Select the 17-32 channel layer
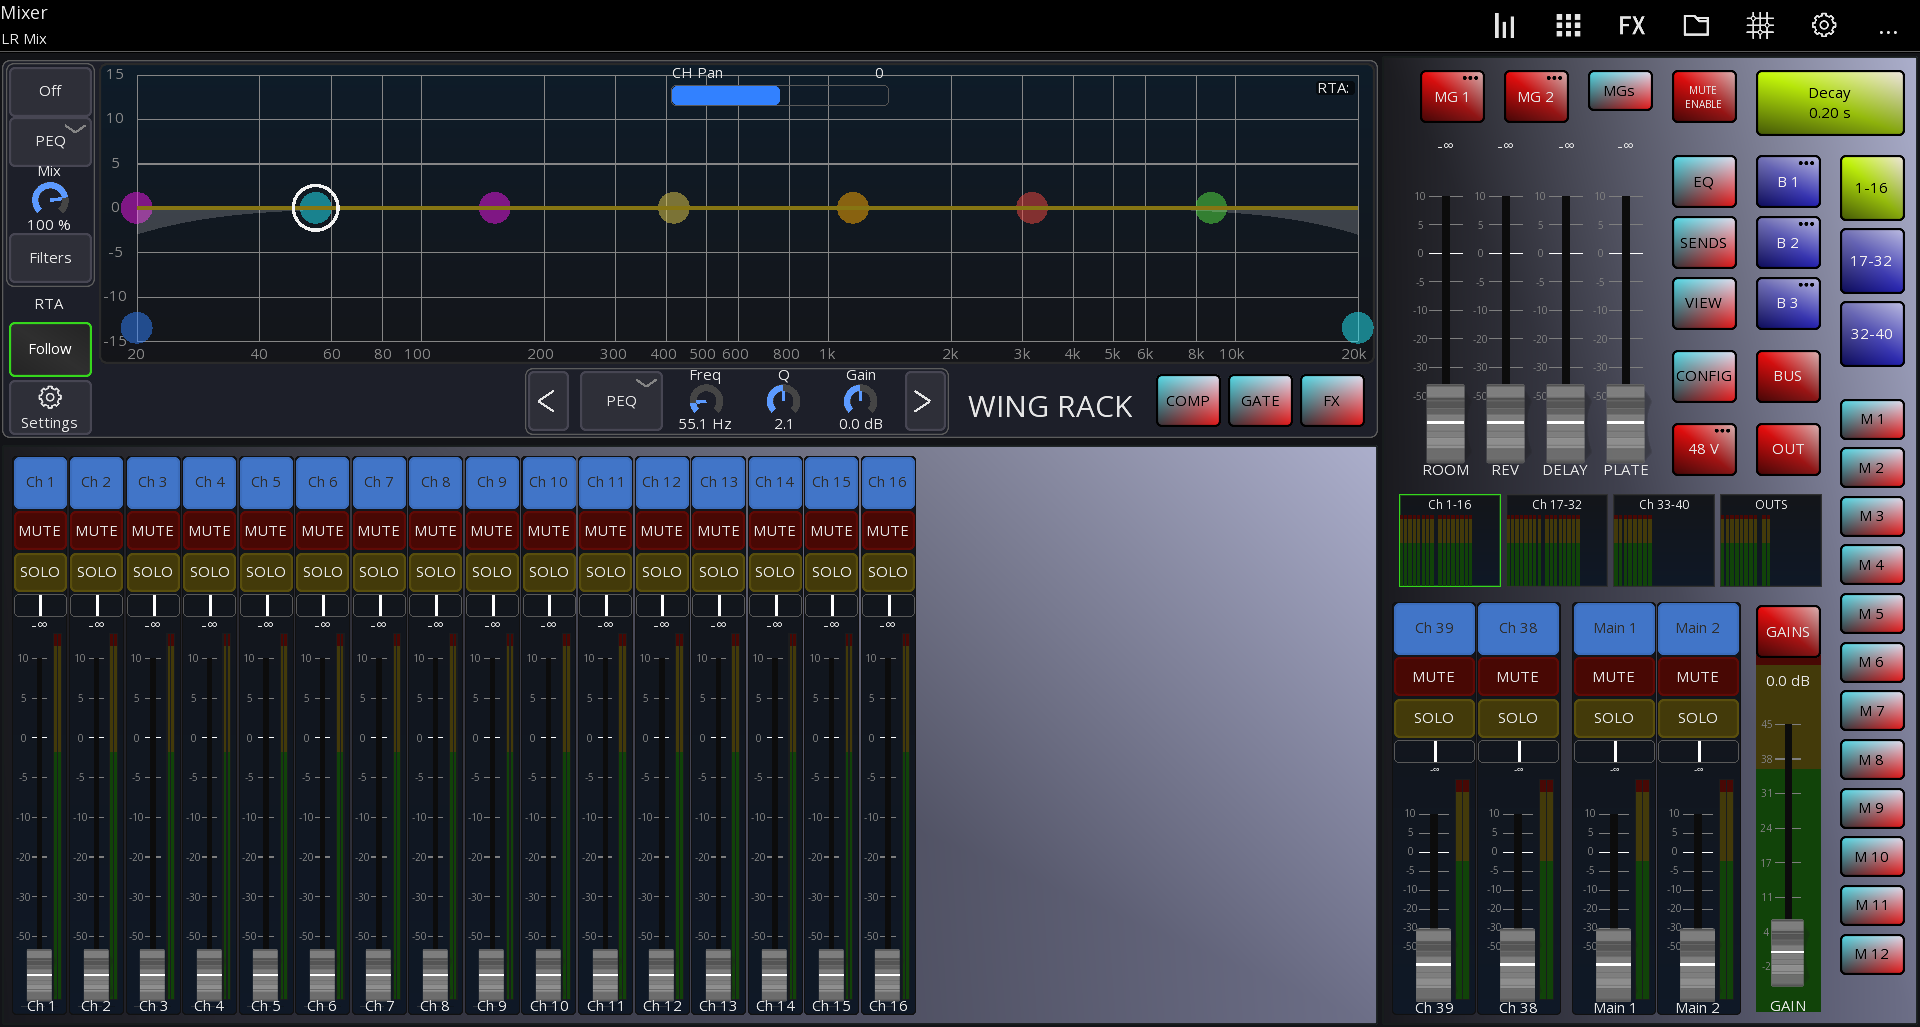The width and height of the screenshot is (1920, 1027). [x=1871, y=261]
